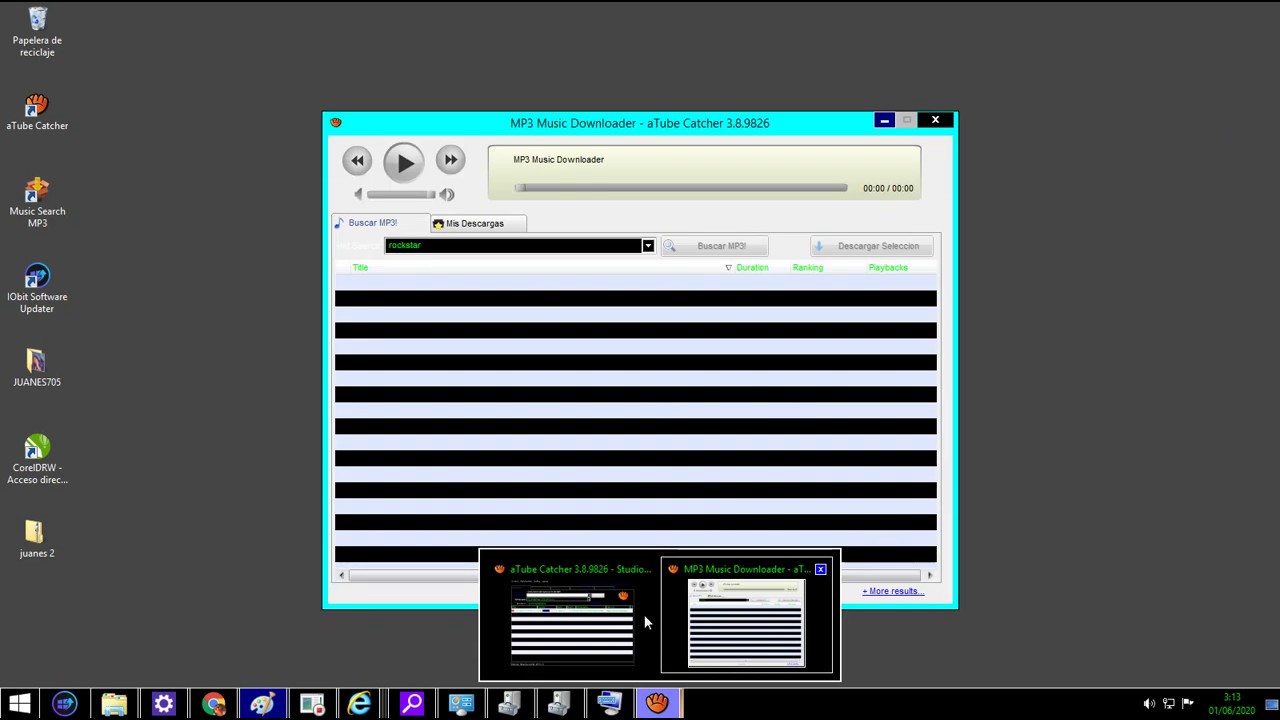Viewport: 1280px width, 720px height.
Task: Click the loud speaker volume icon
Action: coord(447,194)
